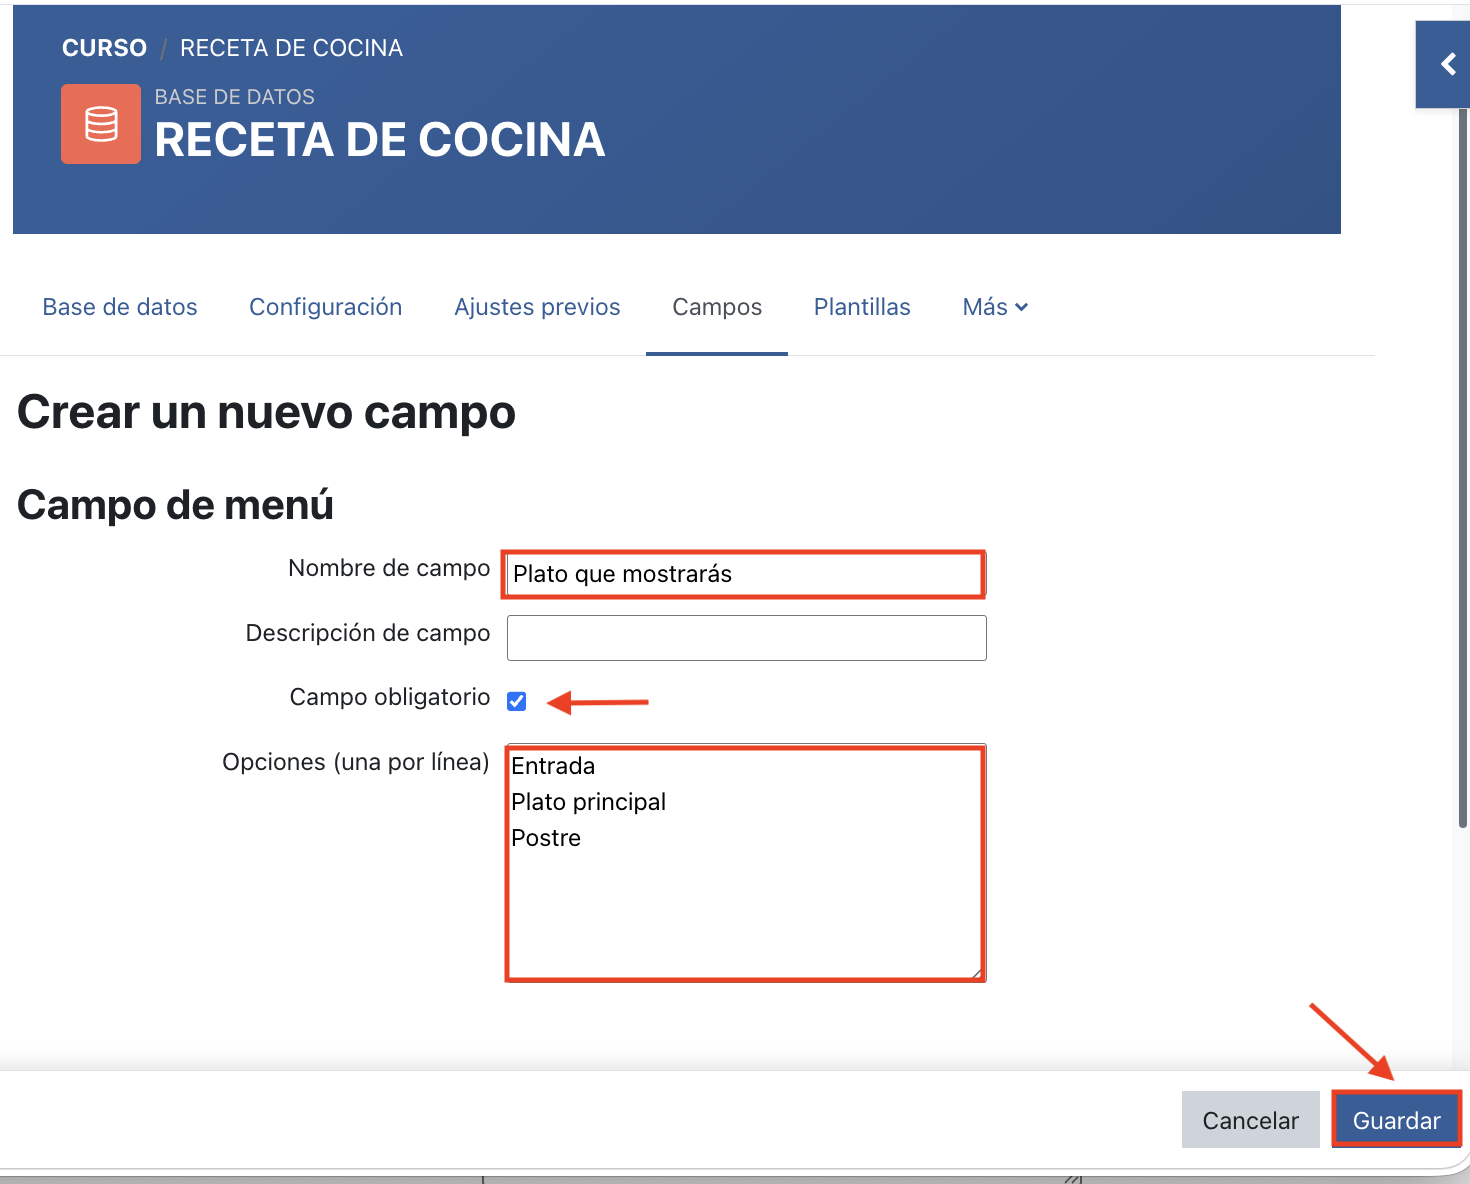Screen dimensions: 1470x1184
Task: Select the Campos tab
Action: click(717, 307)
